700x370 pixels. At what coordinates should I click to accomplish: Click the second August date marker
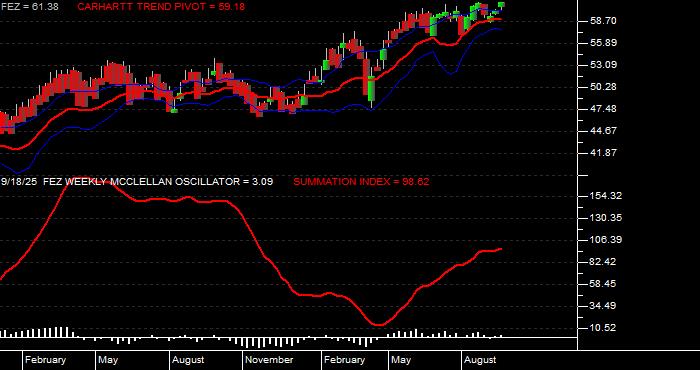point(480,360)
